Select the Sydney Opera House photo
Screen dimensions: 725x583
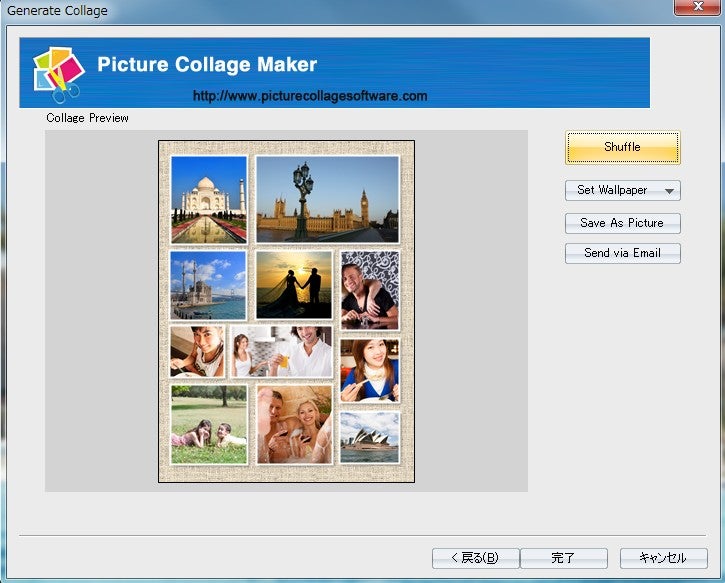click(369, 437)
